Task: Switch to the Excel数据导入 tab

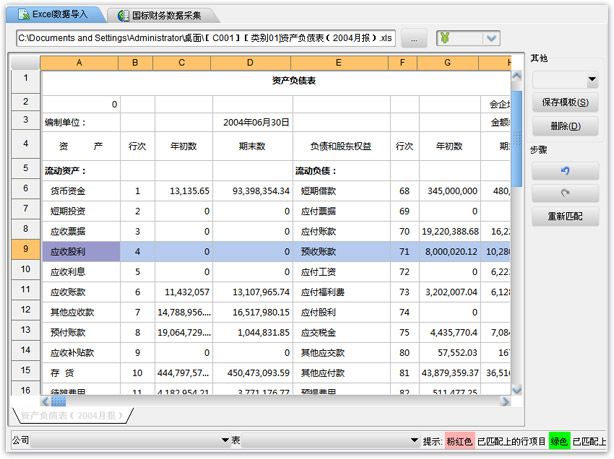Action: (55, 15)
